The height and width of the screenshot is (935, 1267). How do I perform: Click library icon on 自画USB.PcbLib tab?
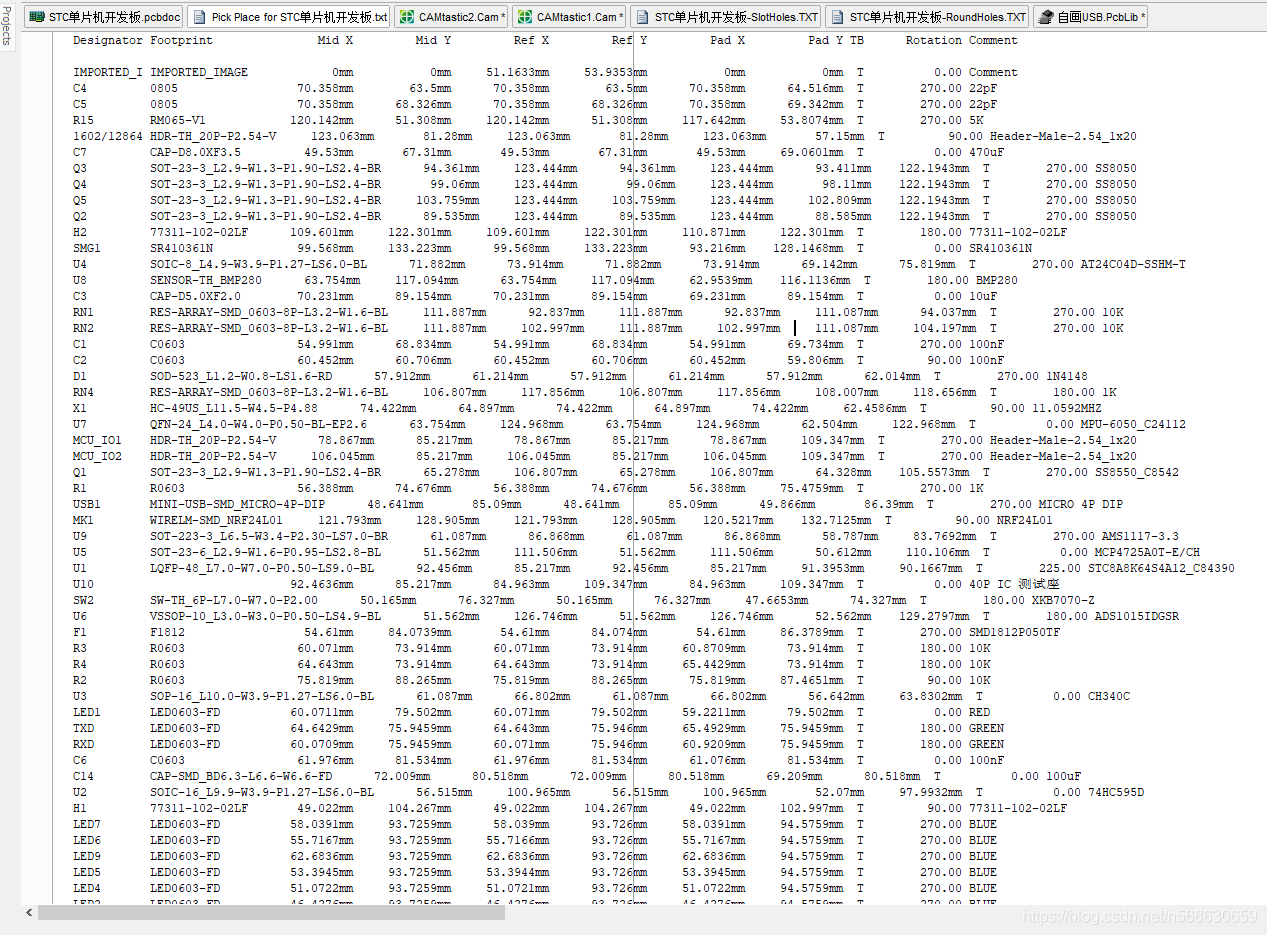[1045, 17]
